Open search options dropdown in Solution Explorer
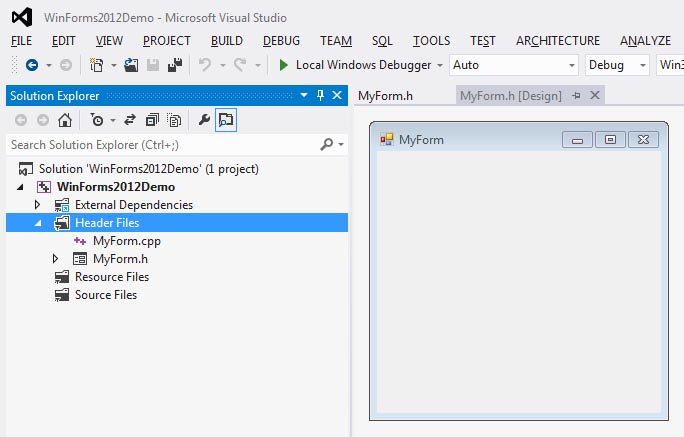Screen dimensions: 684x437 coord(341,144)
